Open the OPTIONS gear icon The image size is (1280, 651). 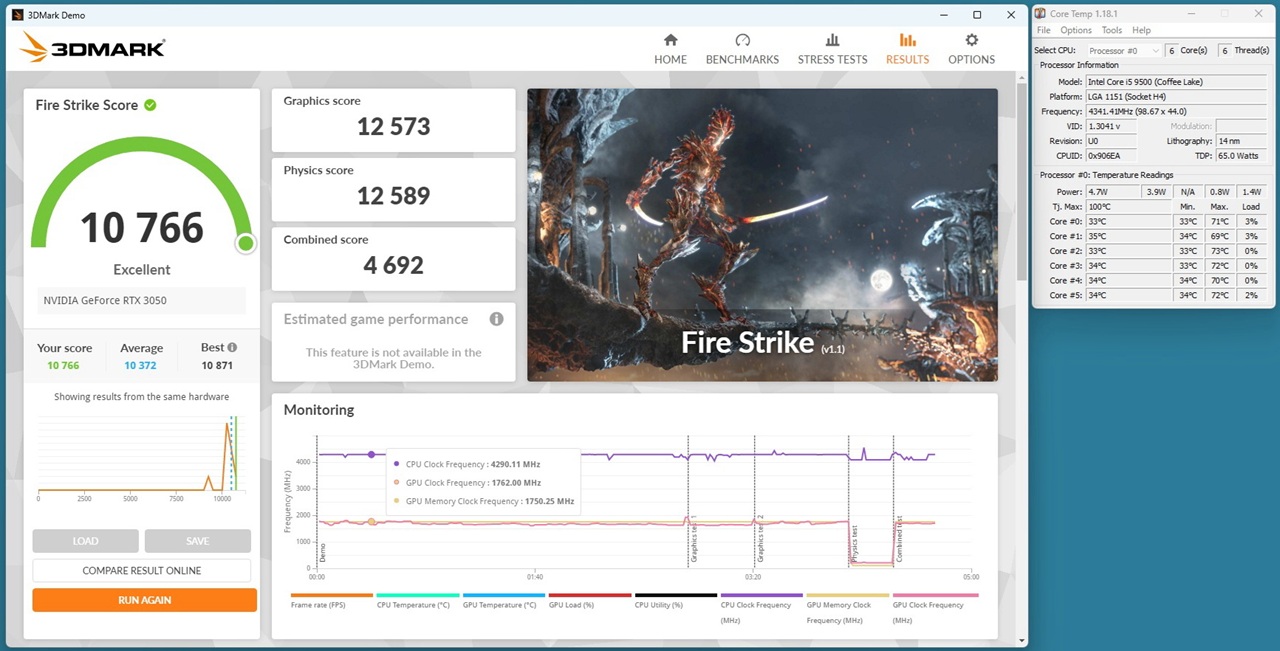971,41
